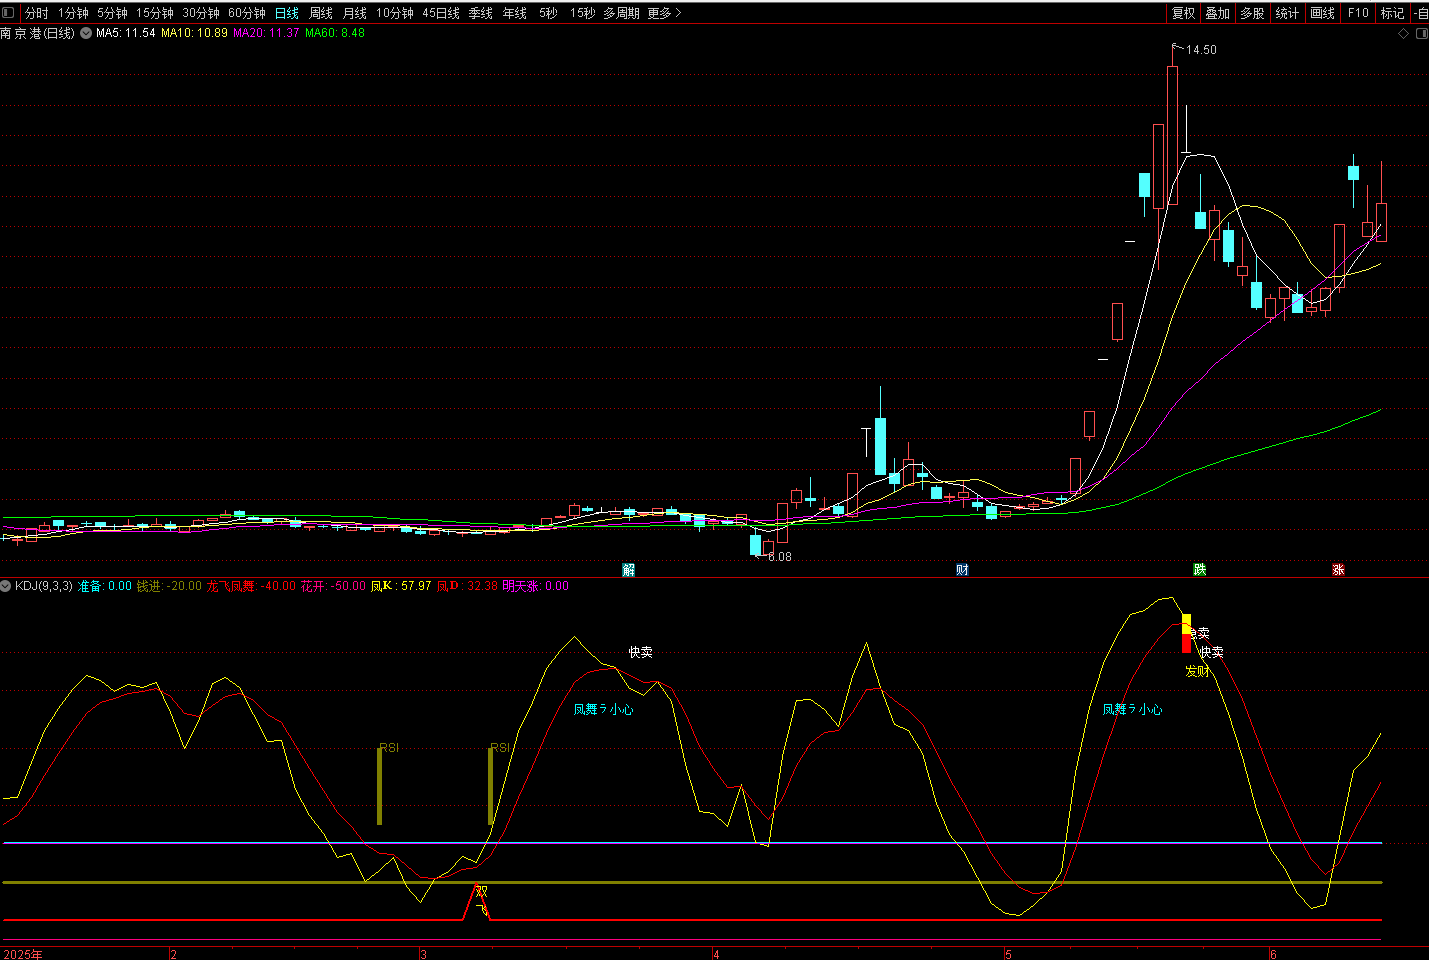
Task: Switch to 15分钟 period
Action: click(x=155, y=13)
